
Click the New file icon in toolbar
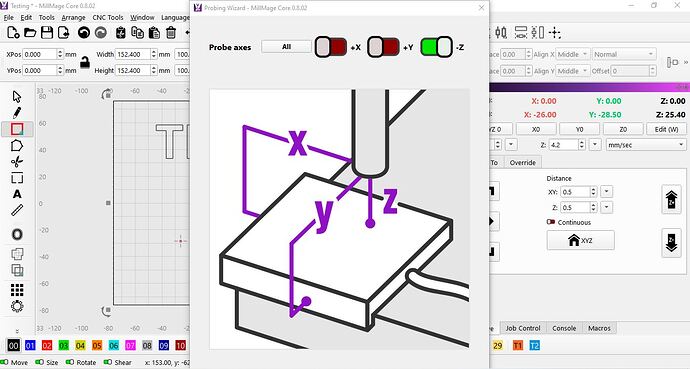(x=13, y=33)
